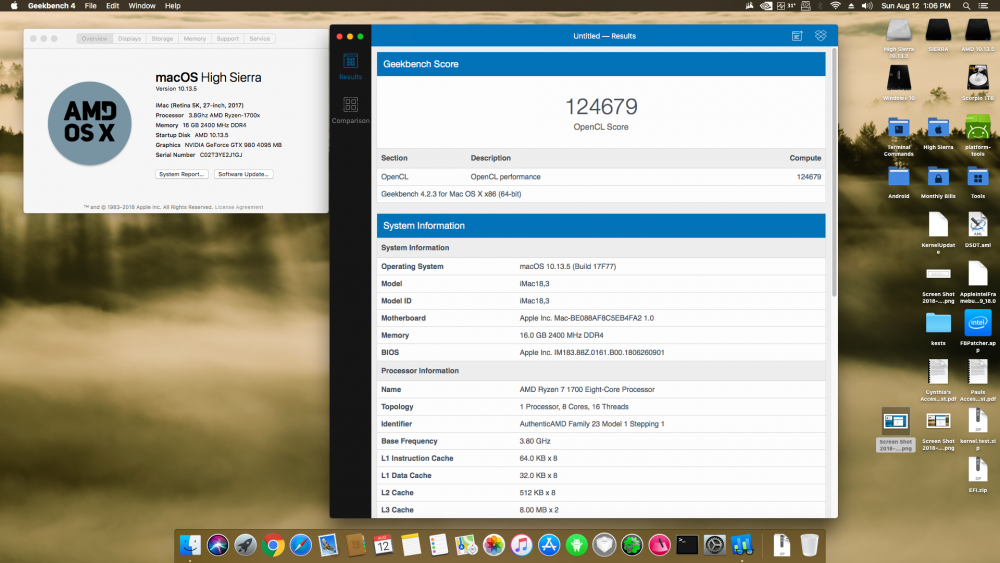Open the Mail stamp icon in dock
The width and height of the screenshot is (1000, 563).
(328, 545)
